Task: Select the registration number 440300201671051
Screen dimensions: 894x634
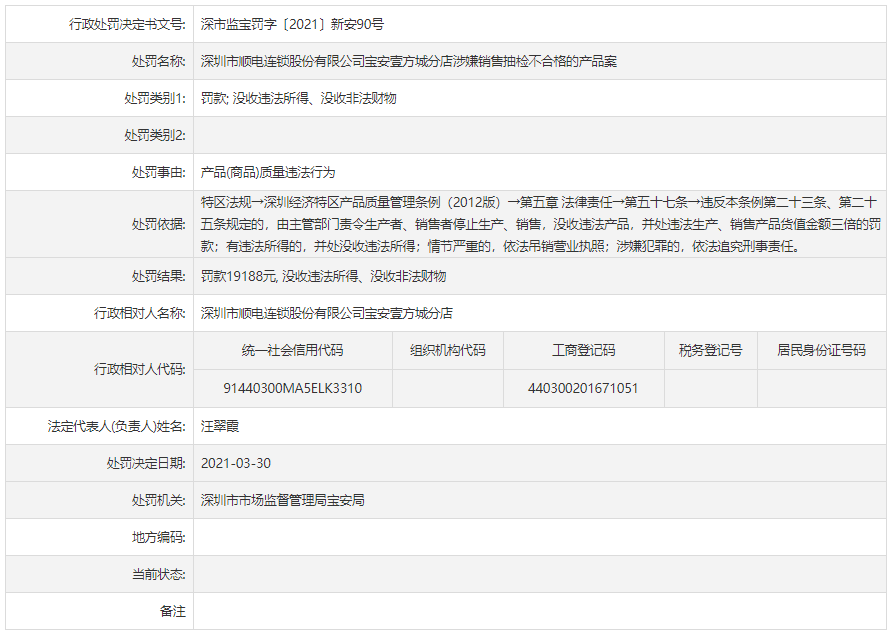Action: 583,388
